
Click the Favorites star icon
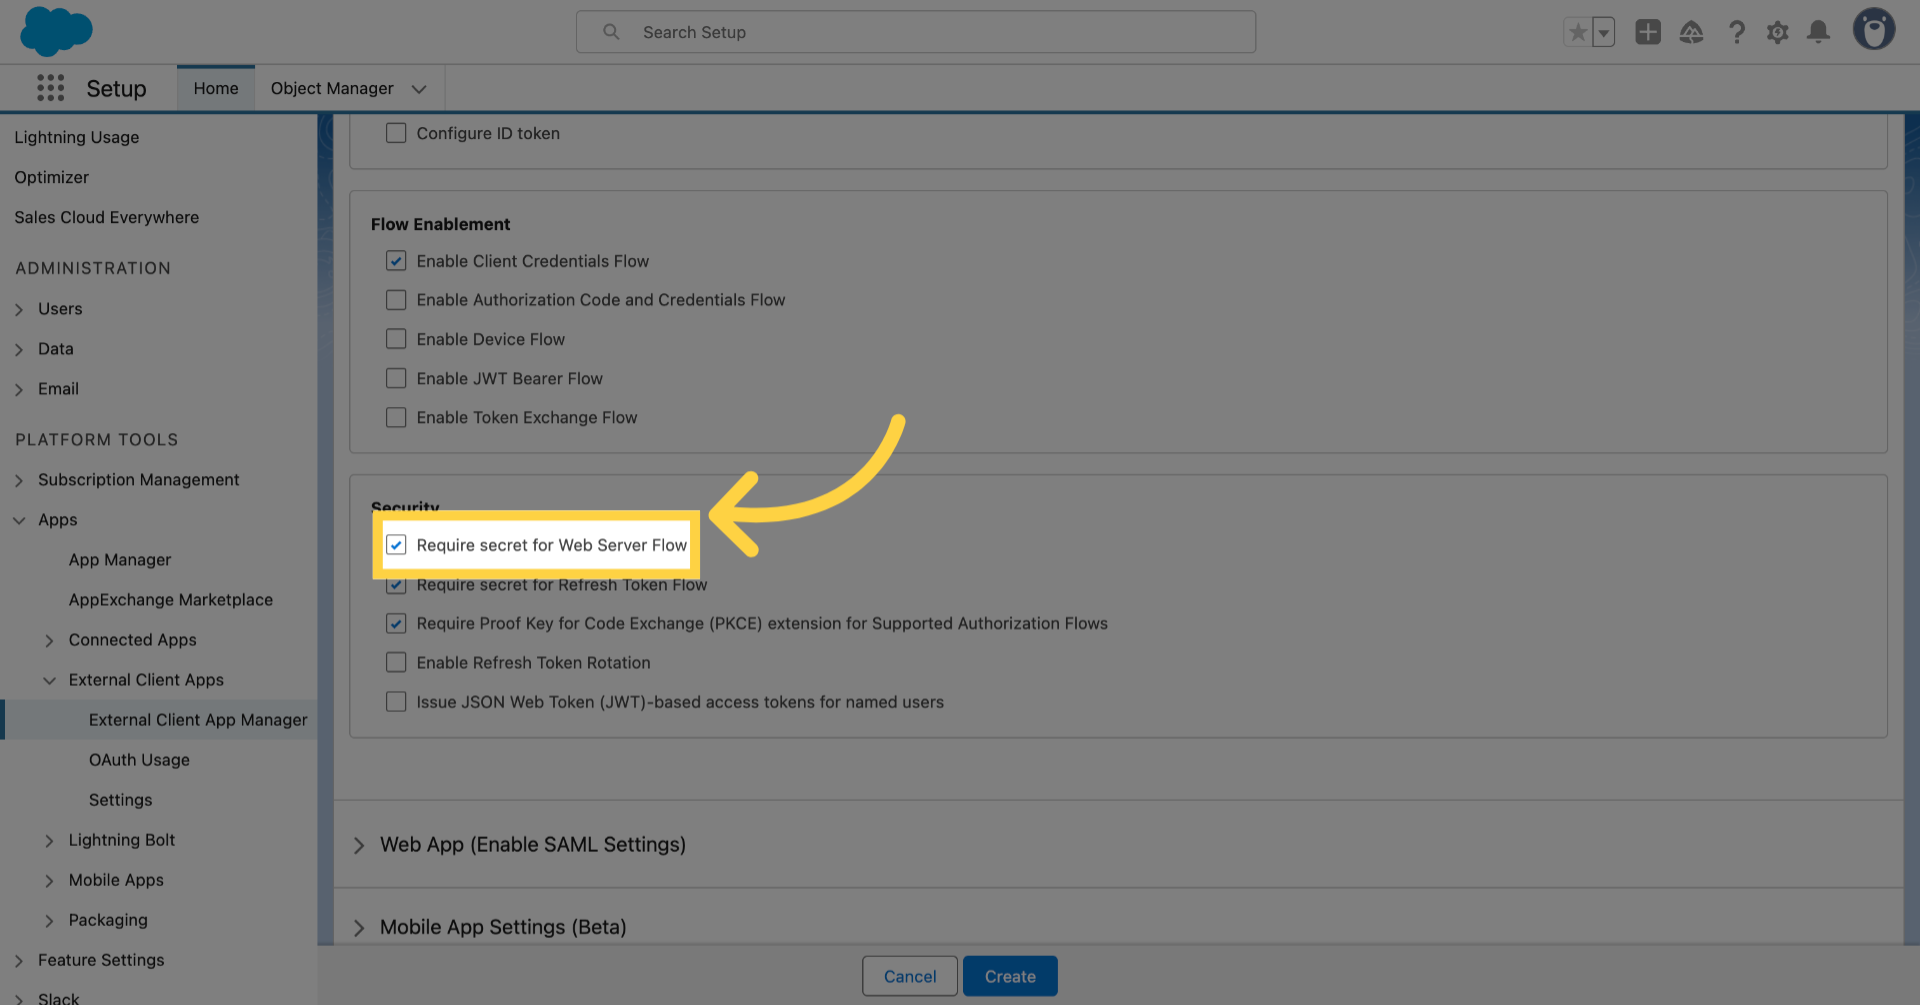pos(1577,32)
